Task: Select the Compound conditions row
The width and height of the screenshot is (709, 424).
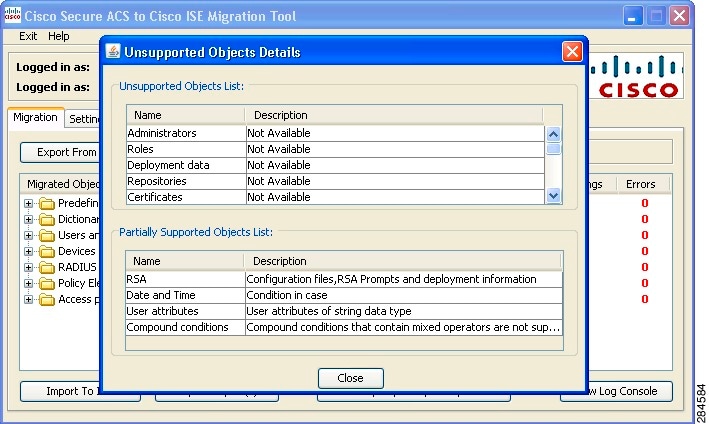Action: click(x=344, y=327)
